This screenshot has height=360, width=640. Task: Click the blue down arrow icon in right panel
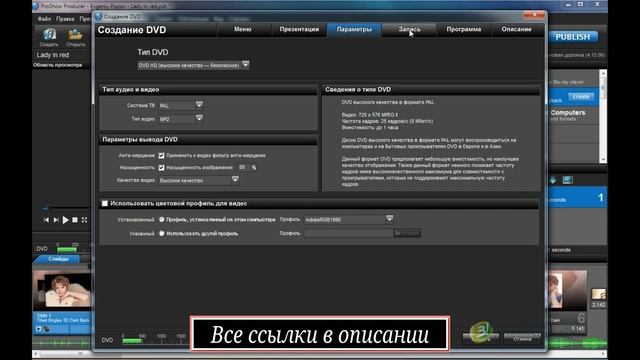pyautogui.click(x=553, y=180)
